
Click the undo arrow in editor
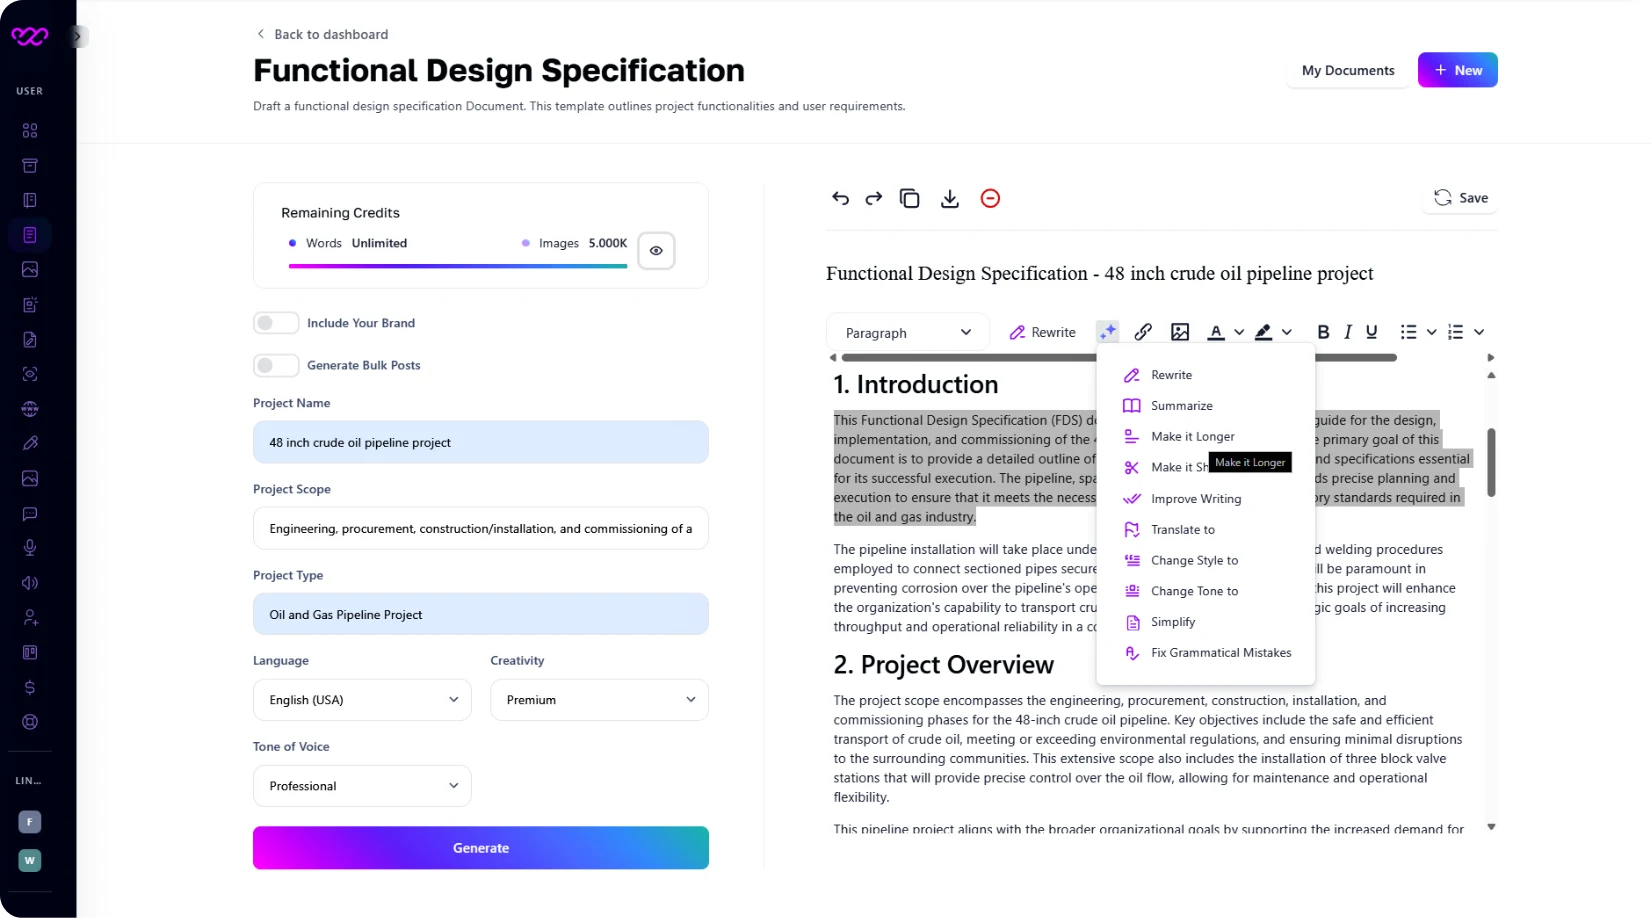point(840,198)
